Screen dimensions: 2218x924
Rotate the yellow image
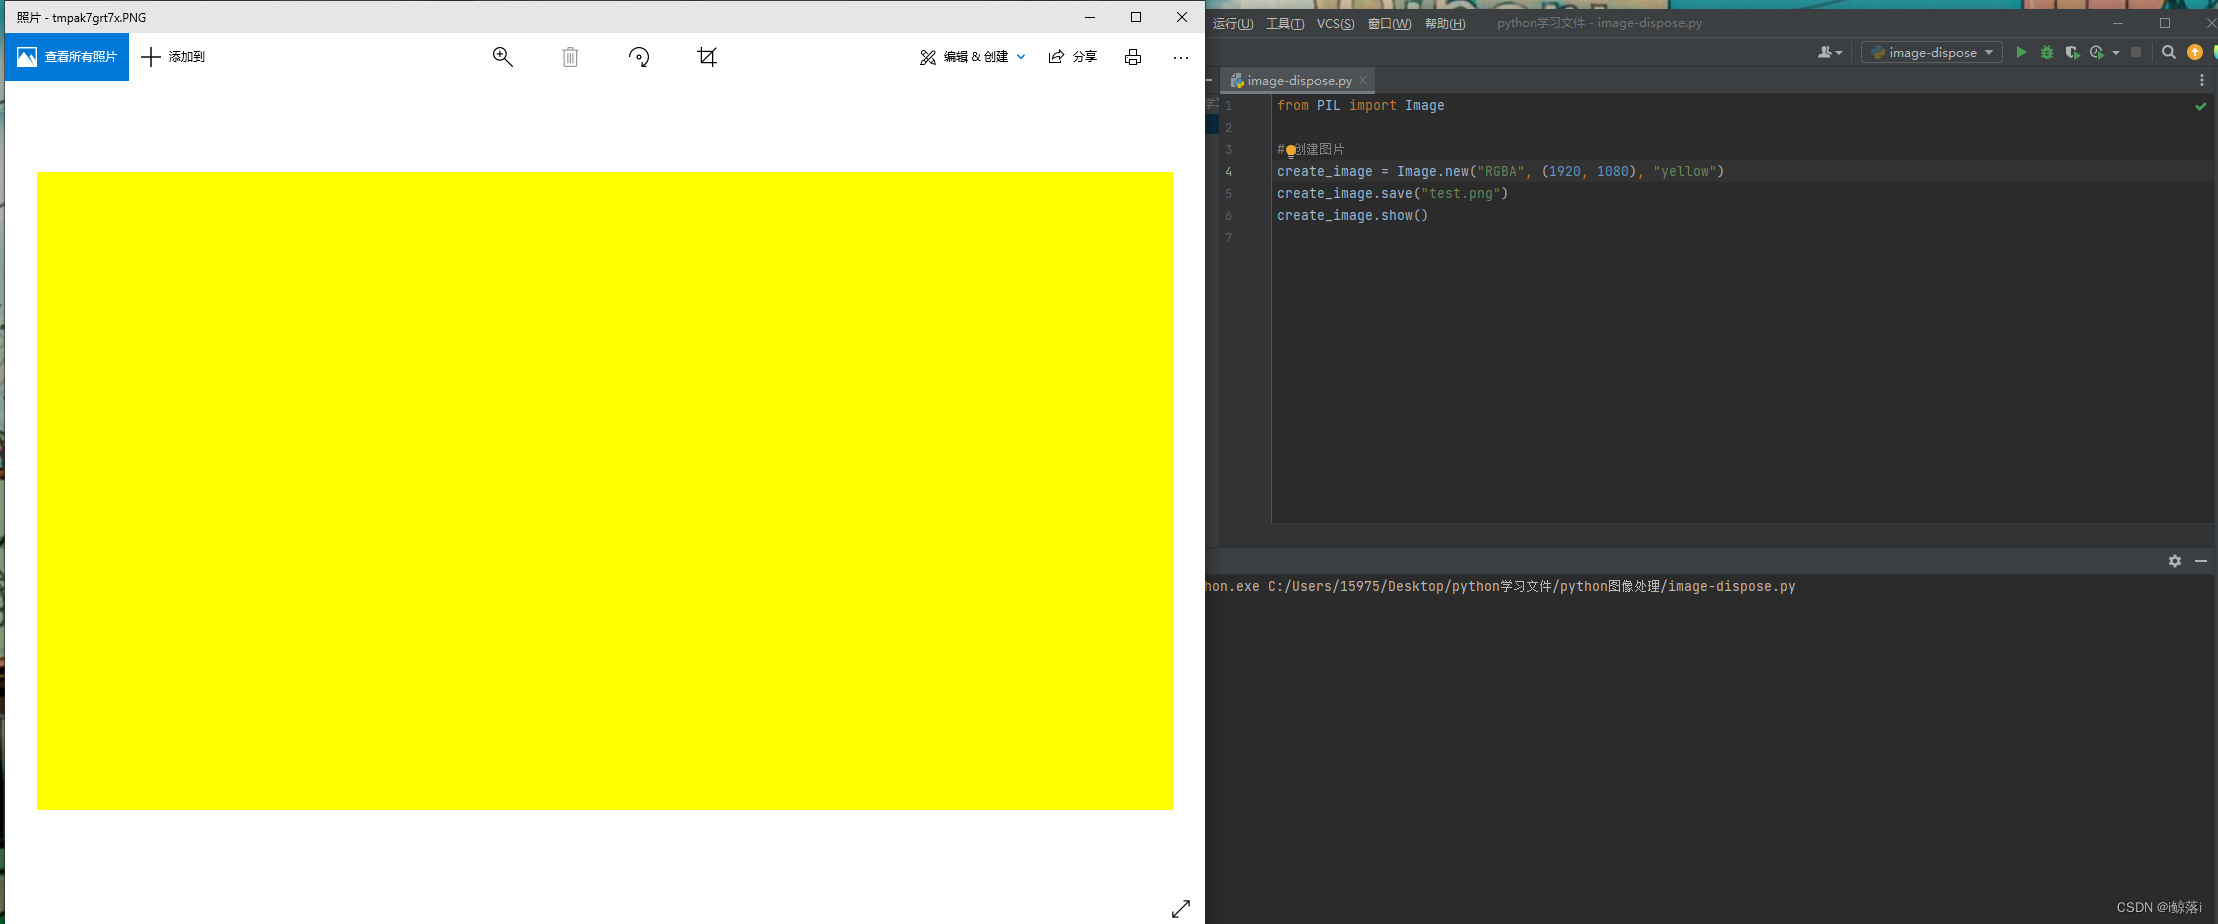click(x=639, y=57)
